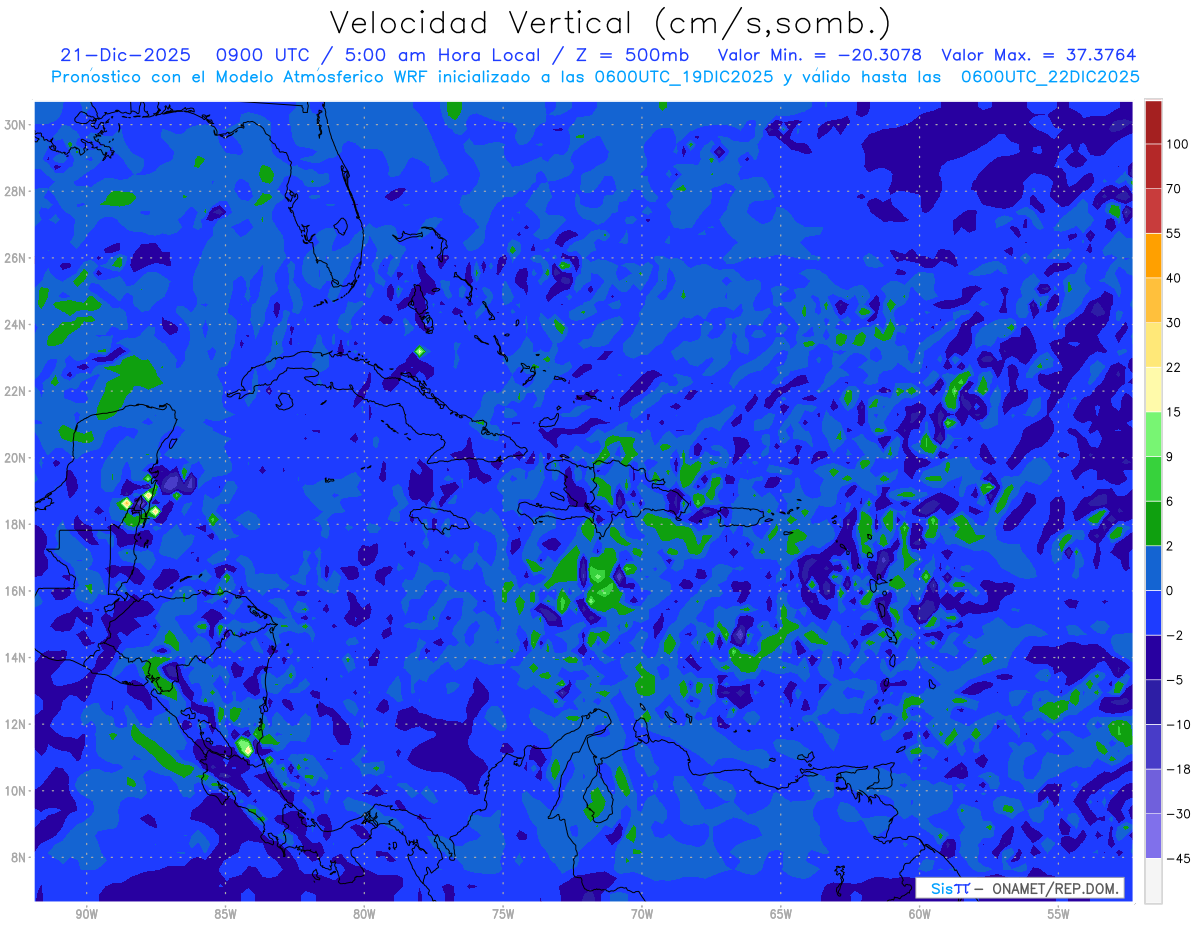Pick the green swatch between 6 and 9

pyautogui.click(x=1153, y=478)
